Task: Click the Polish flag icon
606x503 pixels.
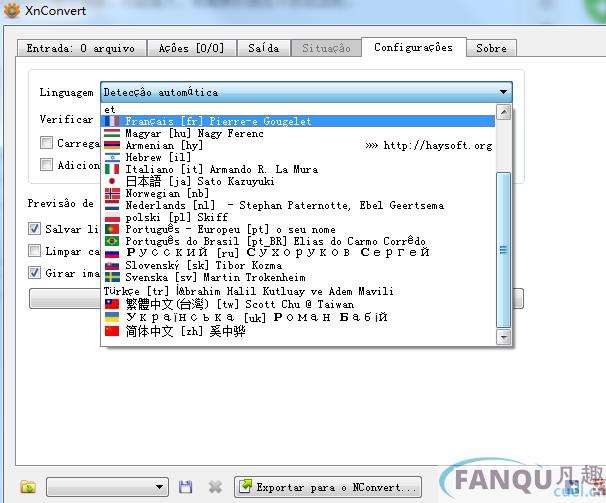Action: (x=112, y=217)
